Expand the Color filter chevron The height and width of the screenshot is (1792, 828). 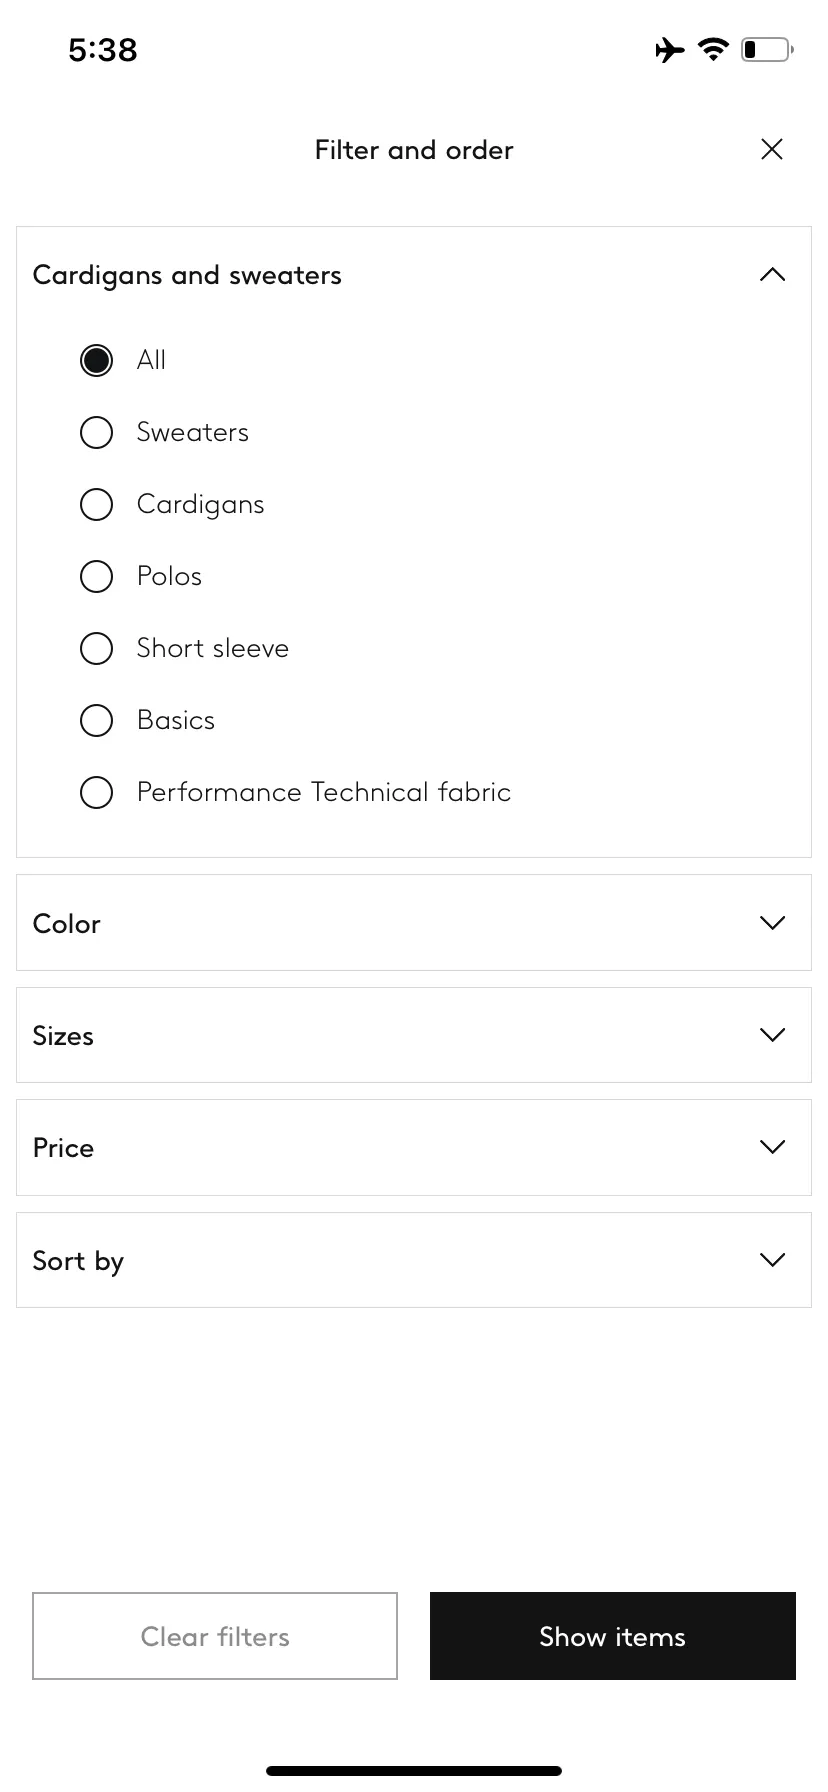[772, 922]
